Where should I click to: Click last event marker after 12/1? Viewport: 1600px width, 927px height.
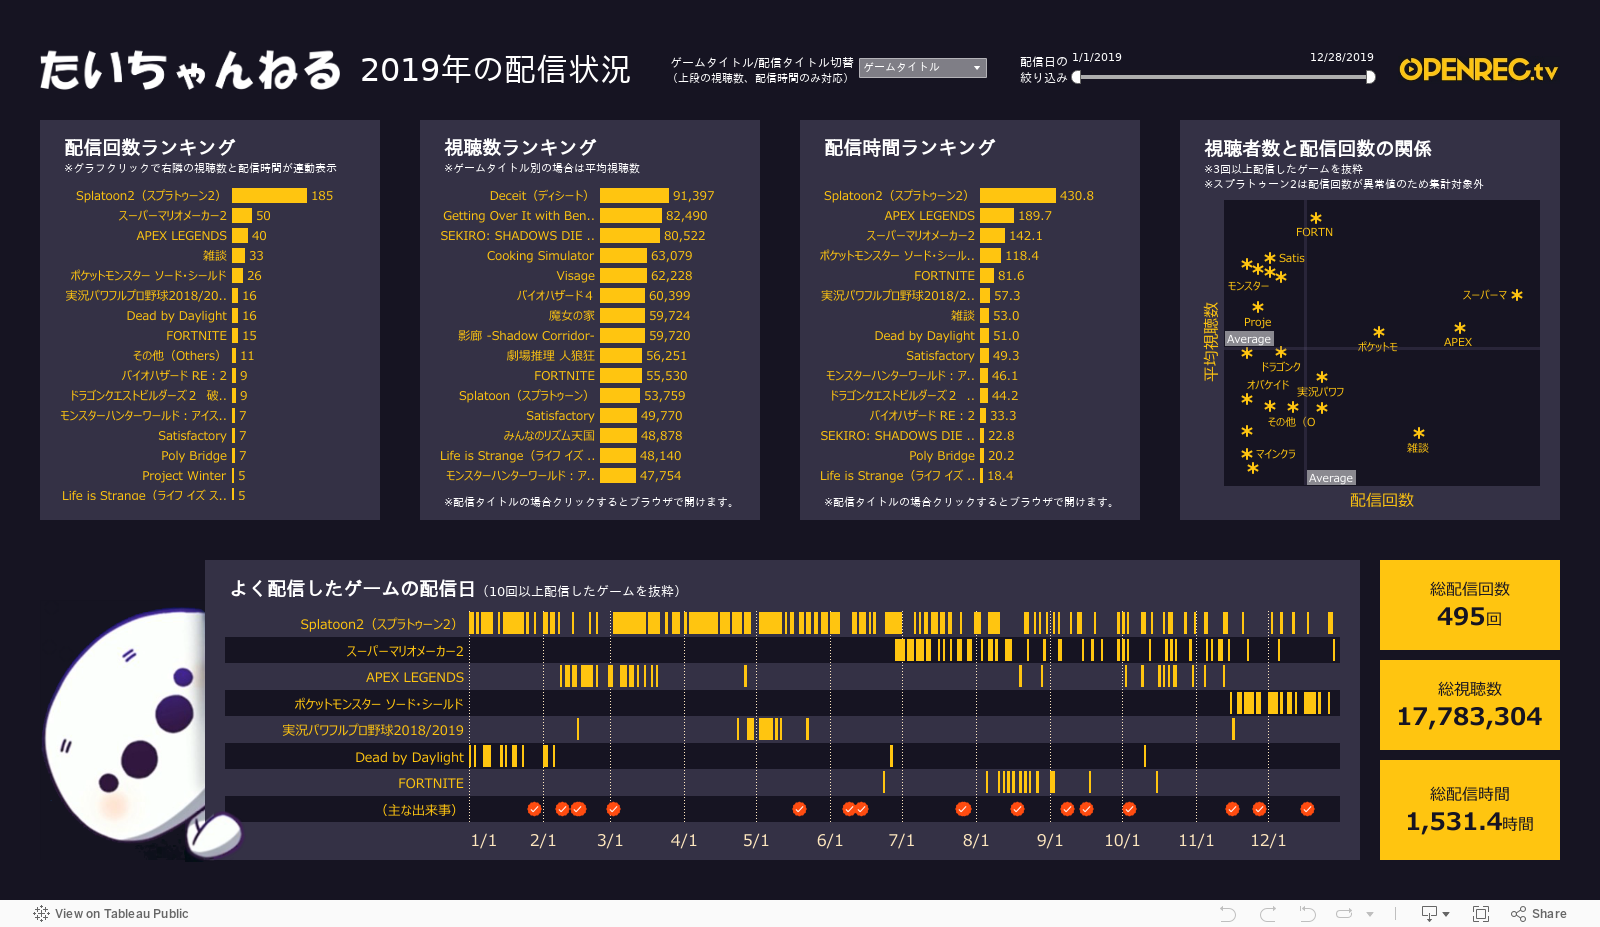1307,809
